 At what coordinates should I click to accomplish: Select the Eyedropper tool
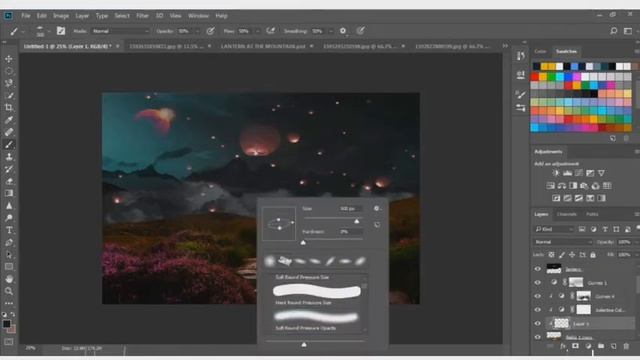(x=9, y=120)
